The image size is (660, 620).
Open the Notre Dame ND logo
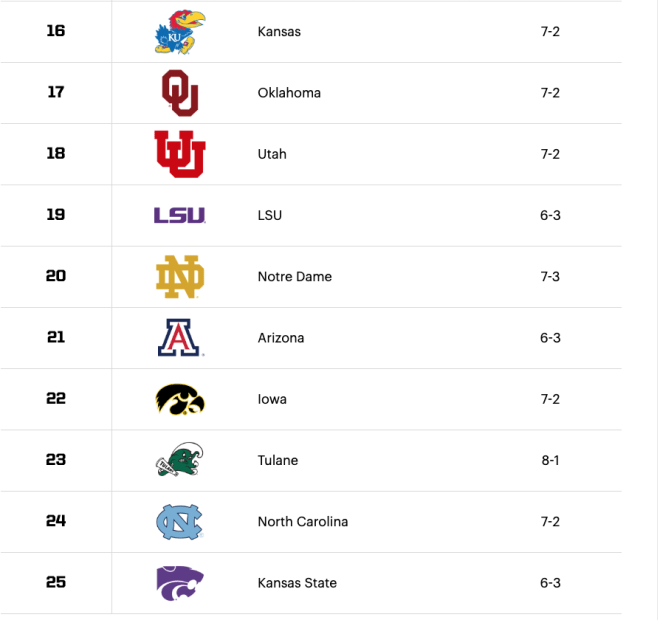180,277
